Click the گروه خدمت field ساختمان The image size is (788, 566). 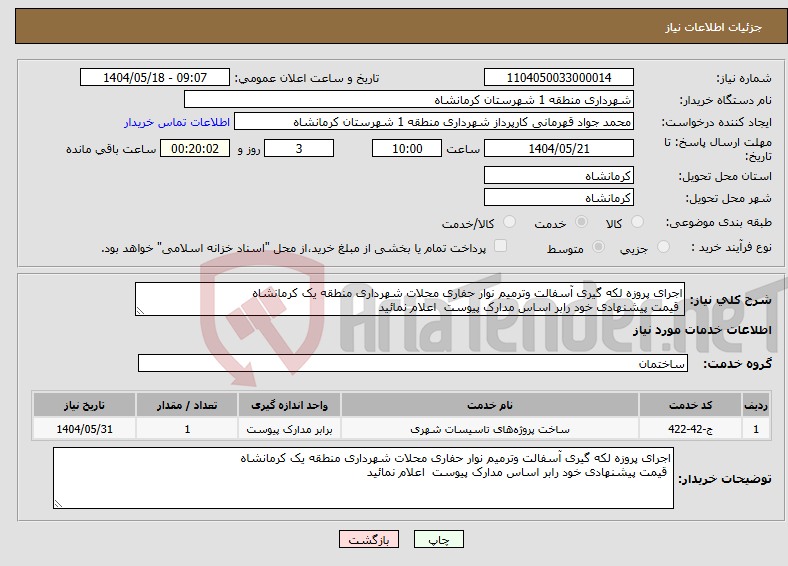pos(413,363)
